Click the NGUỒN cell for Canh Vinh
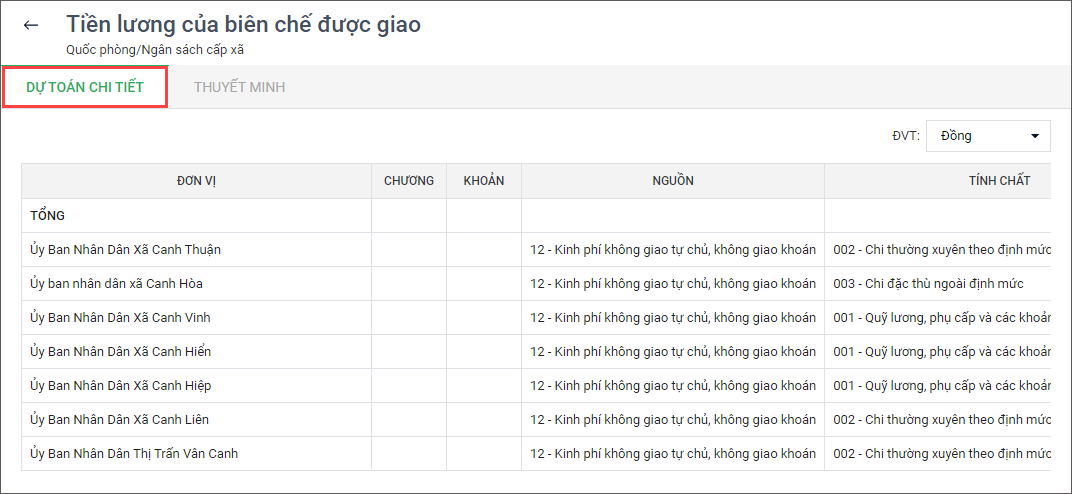Screen dimensions: 1072x494 (673, 317)
